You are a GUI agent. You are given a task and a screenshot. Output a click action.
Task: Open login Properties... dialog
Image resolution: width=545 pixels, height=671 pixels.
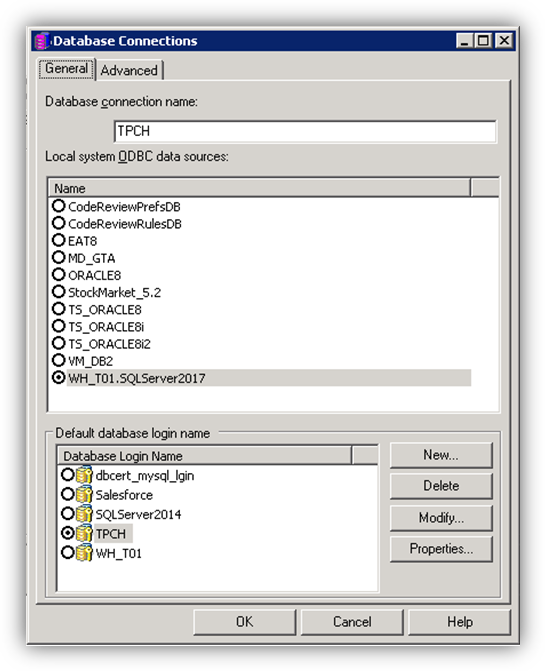click(x=441, y=549)
